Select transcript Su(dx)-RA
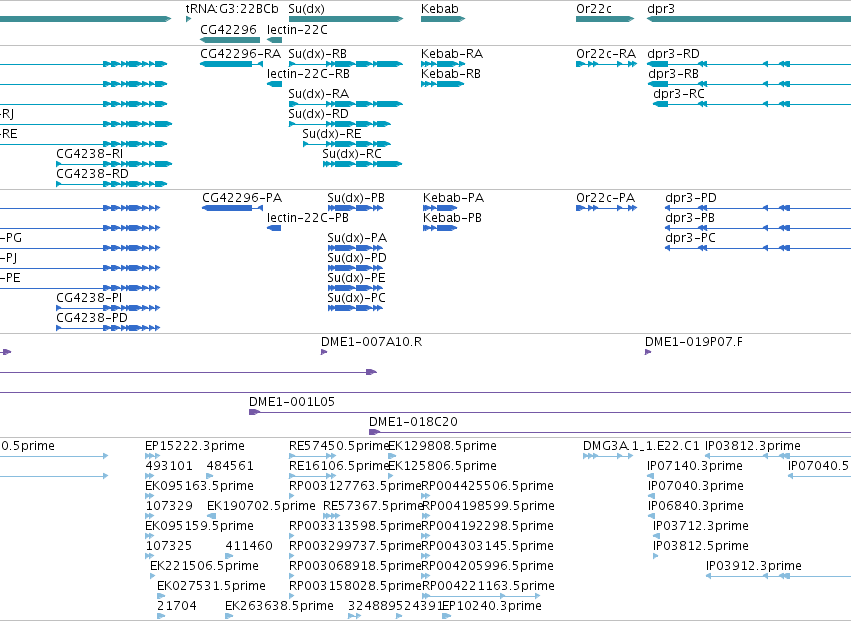This screenshot has width=851, height=621. point(319,94)
